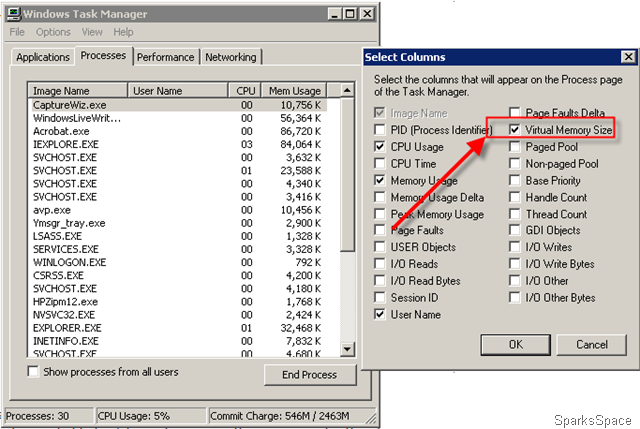This screenshot has width=640, height=429.
Task: Enable the I/O Write Bytes column
Action: click(x=515, y=264)
